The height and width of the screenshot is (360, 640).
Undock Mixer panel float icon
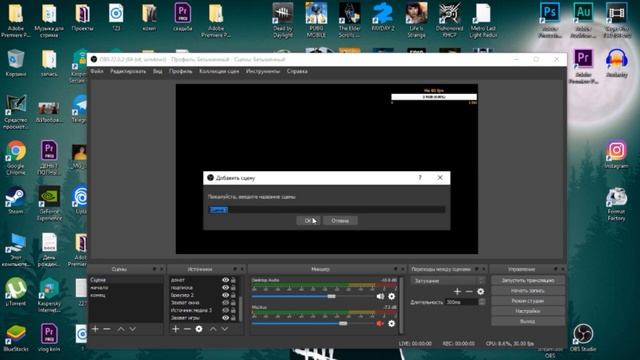click(x=395, y=269)
